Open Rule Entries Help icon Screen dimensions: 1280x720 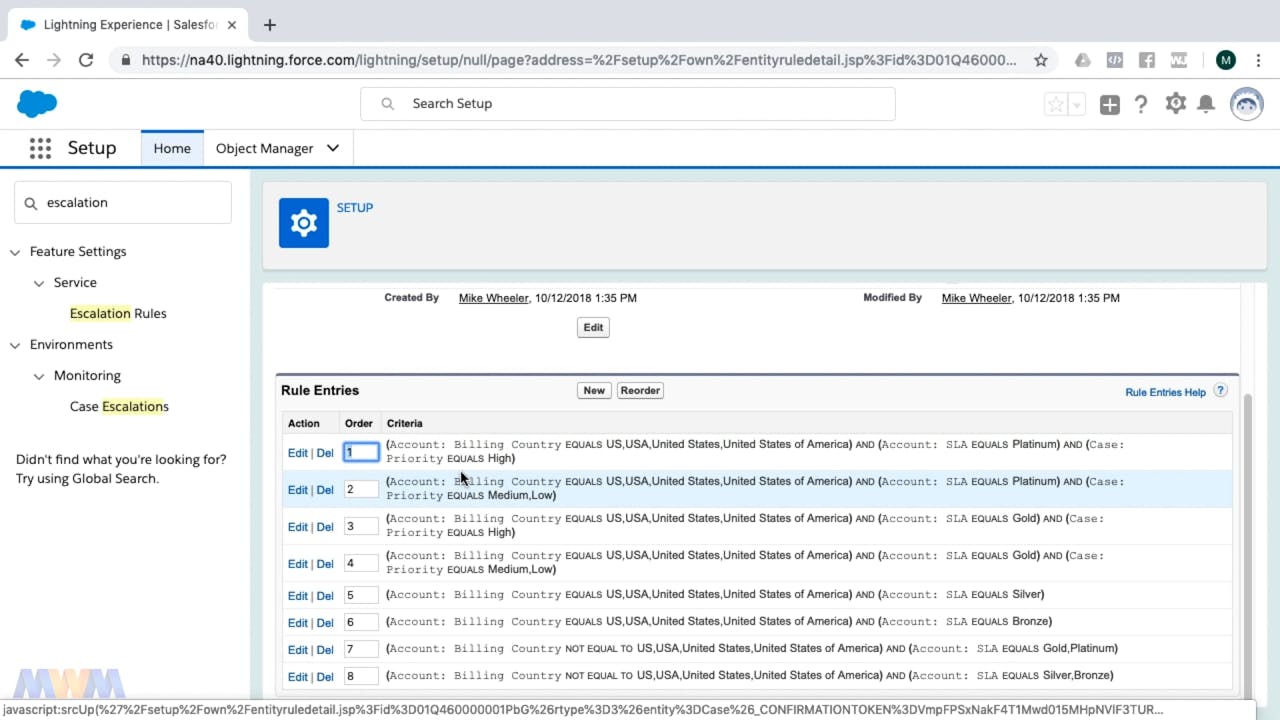click(x=1220, y=391)
